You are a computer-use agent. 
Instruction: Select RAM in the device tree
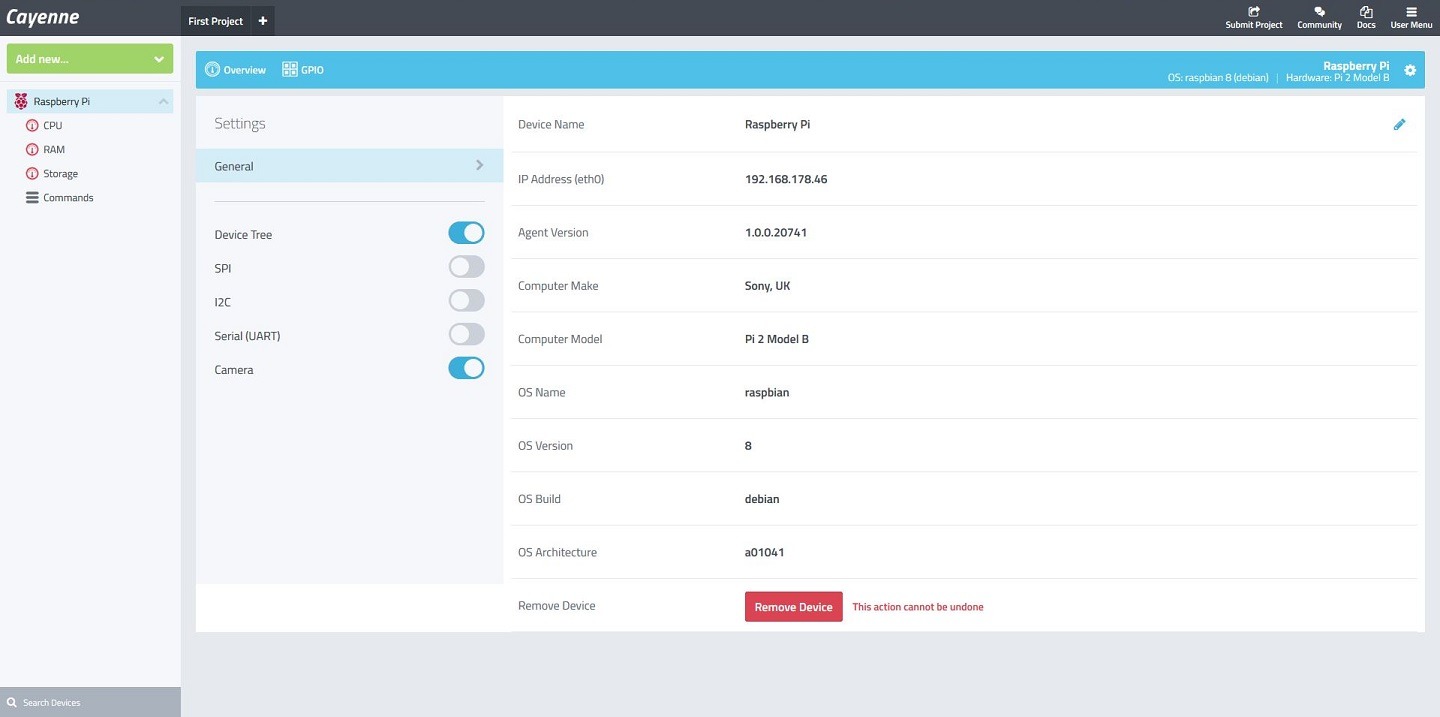point(54,150)
